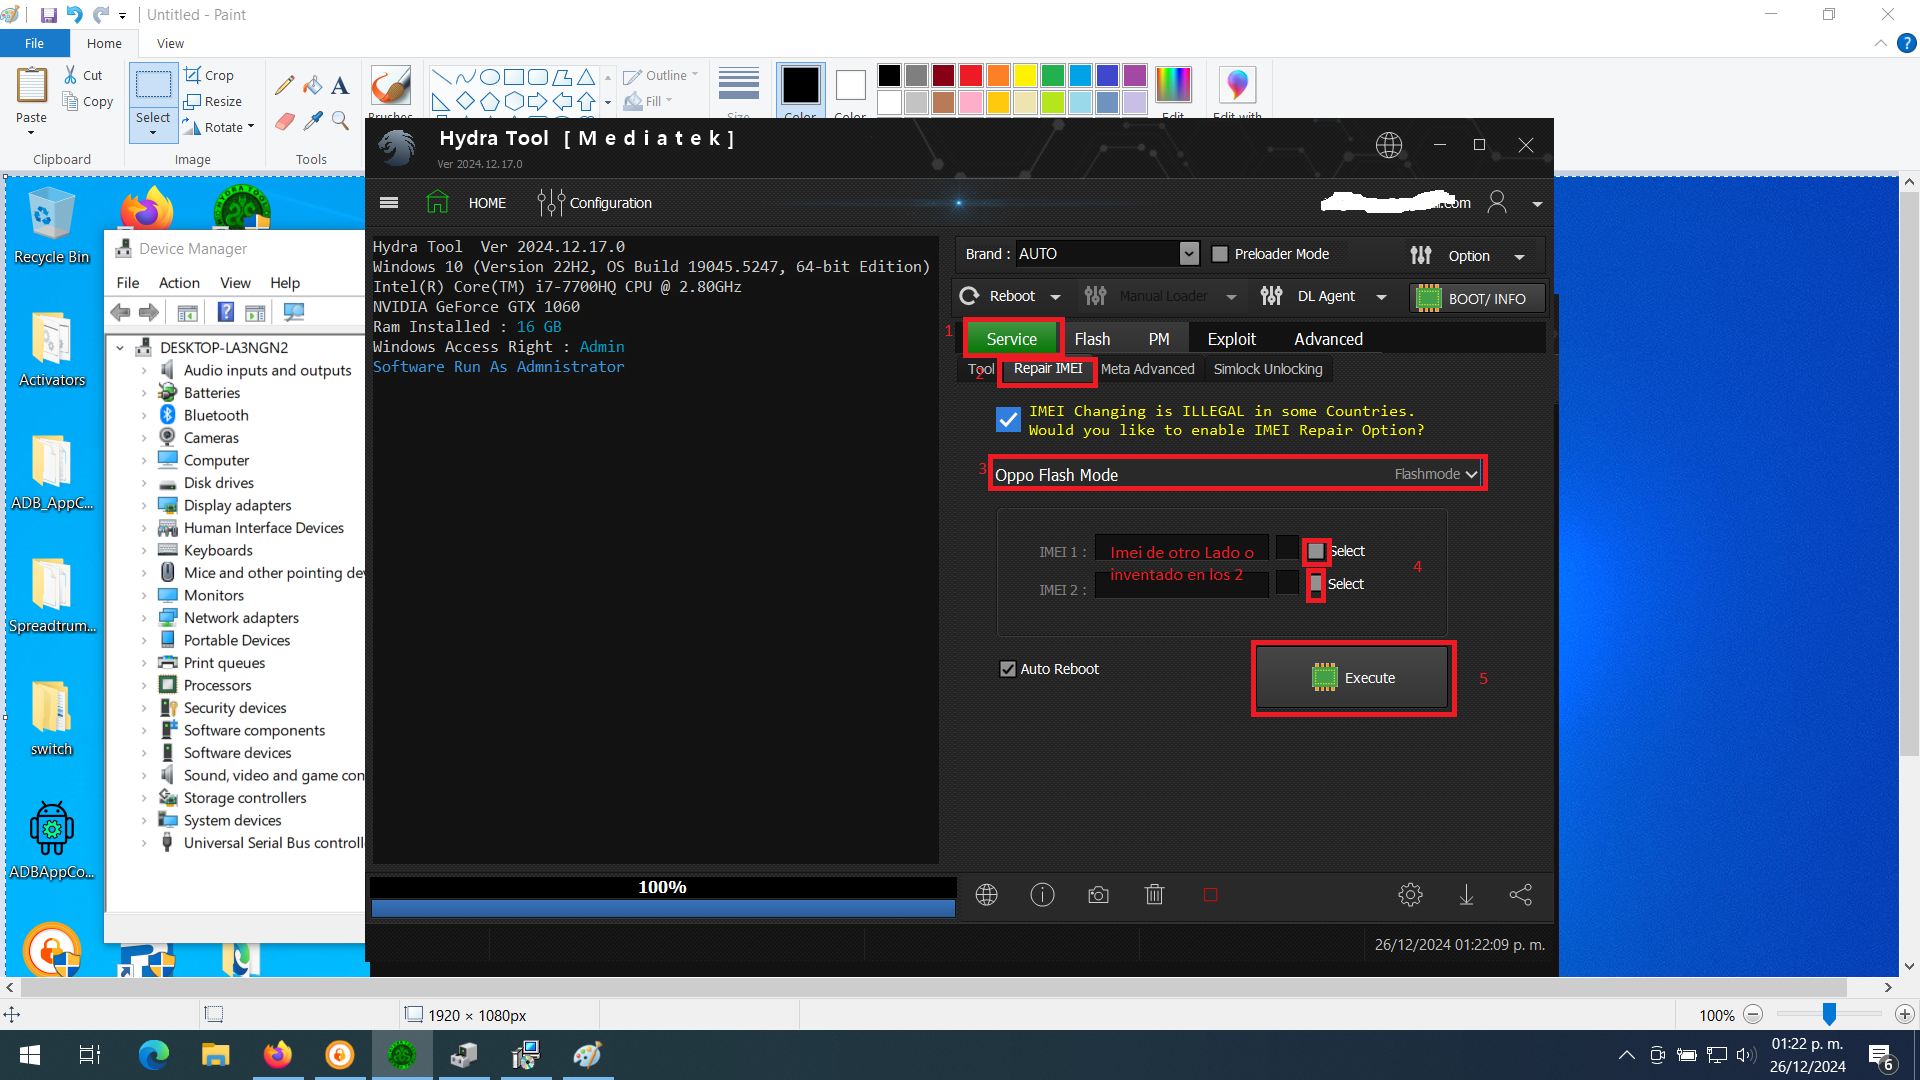Open the Recycle Bin desktop icon

[51, 226]
